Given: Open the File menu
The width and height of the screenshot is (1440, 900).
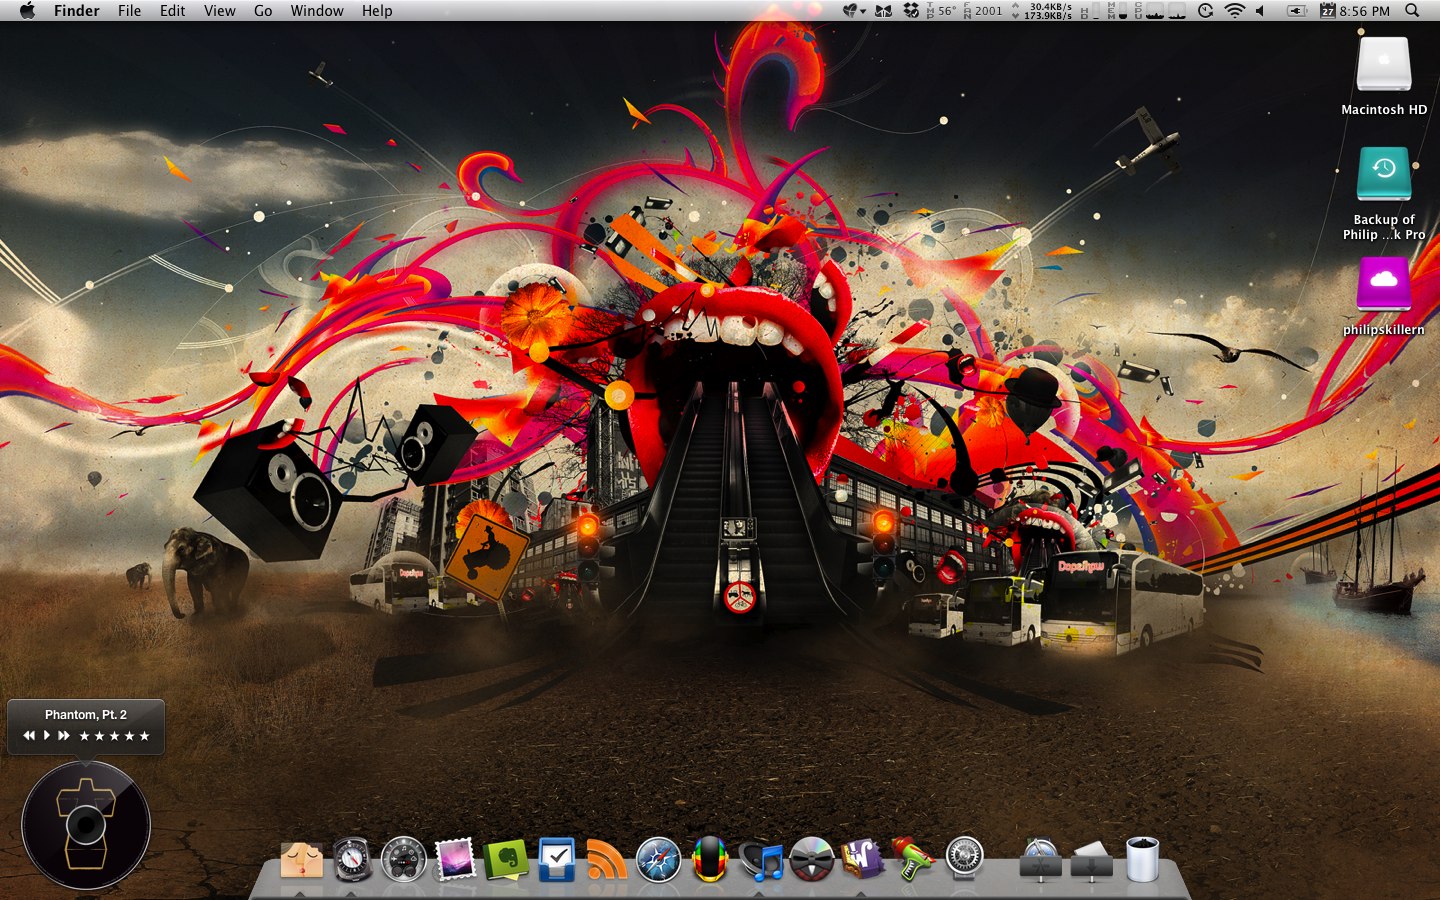Looking at the screenshot, I should point(129,11).
